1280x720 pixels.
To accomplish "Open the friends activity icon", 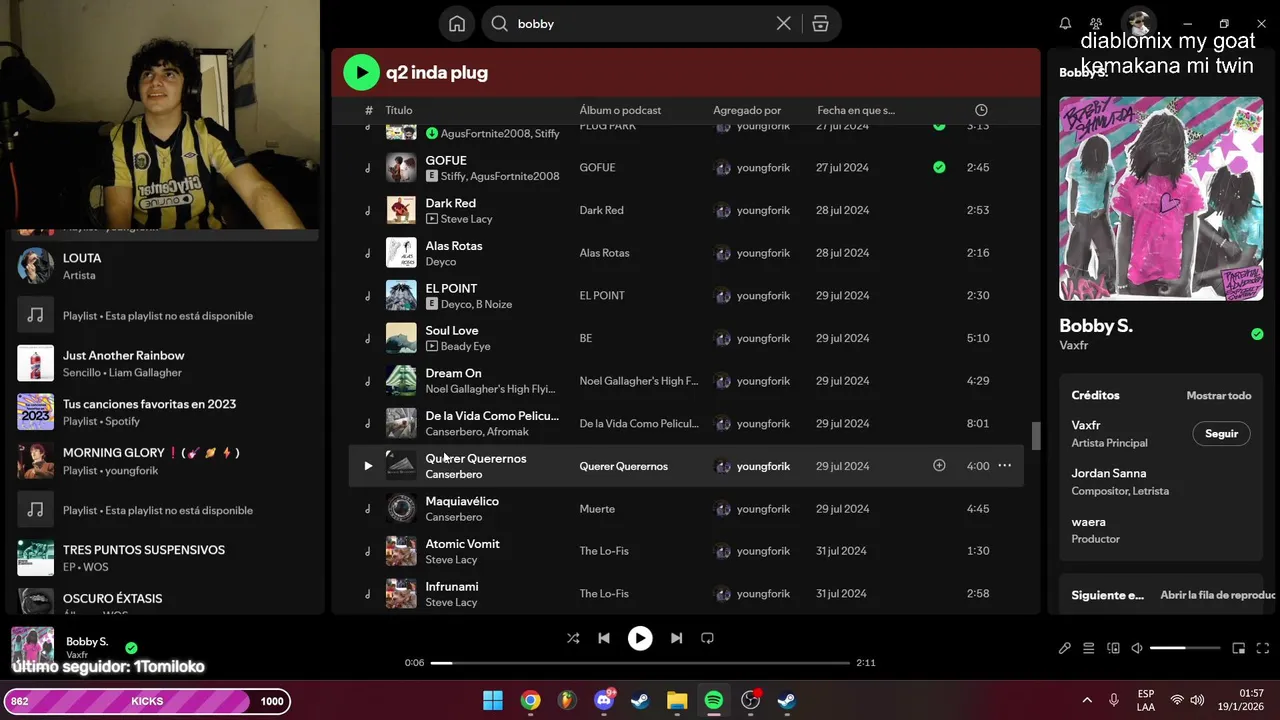I will [x=1096, y=24].
